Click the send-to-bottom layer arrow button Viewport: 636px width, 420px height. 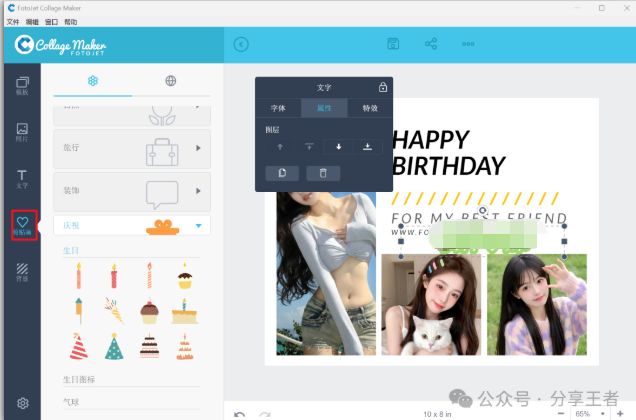367,147
